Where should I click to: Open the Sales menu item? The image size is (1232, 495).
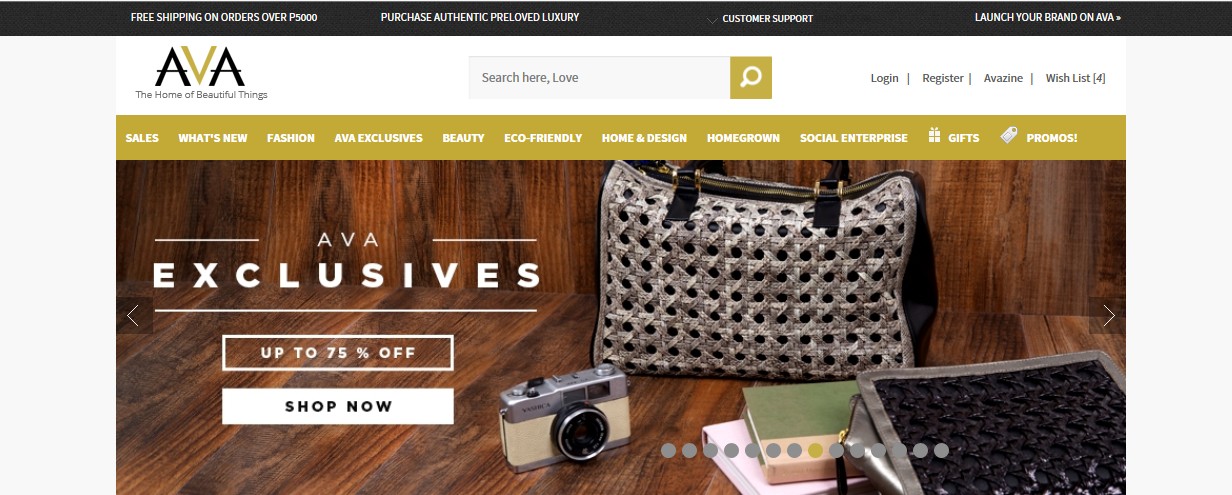point(142,138)
